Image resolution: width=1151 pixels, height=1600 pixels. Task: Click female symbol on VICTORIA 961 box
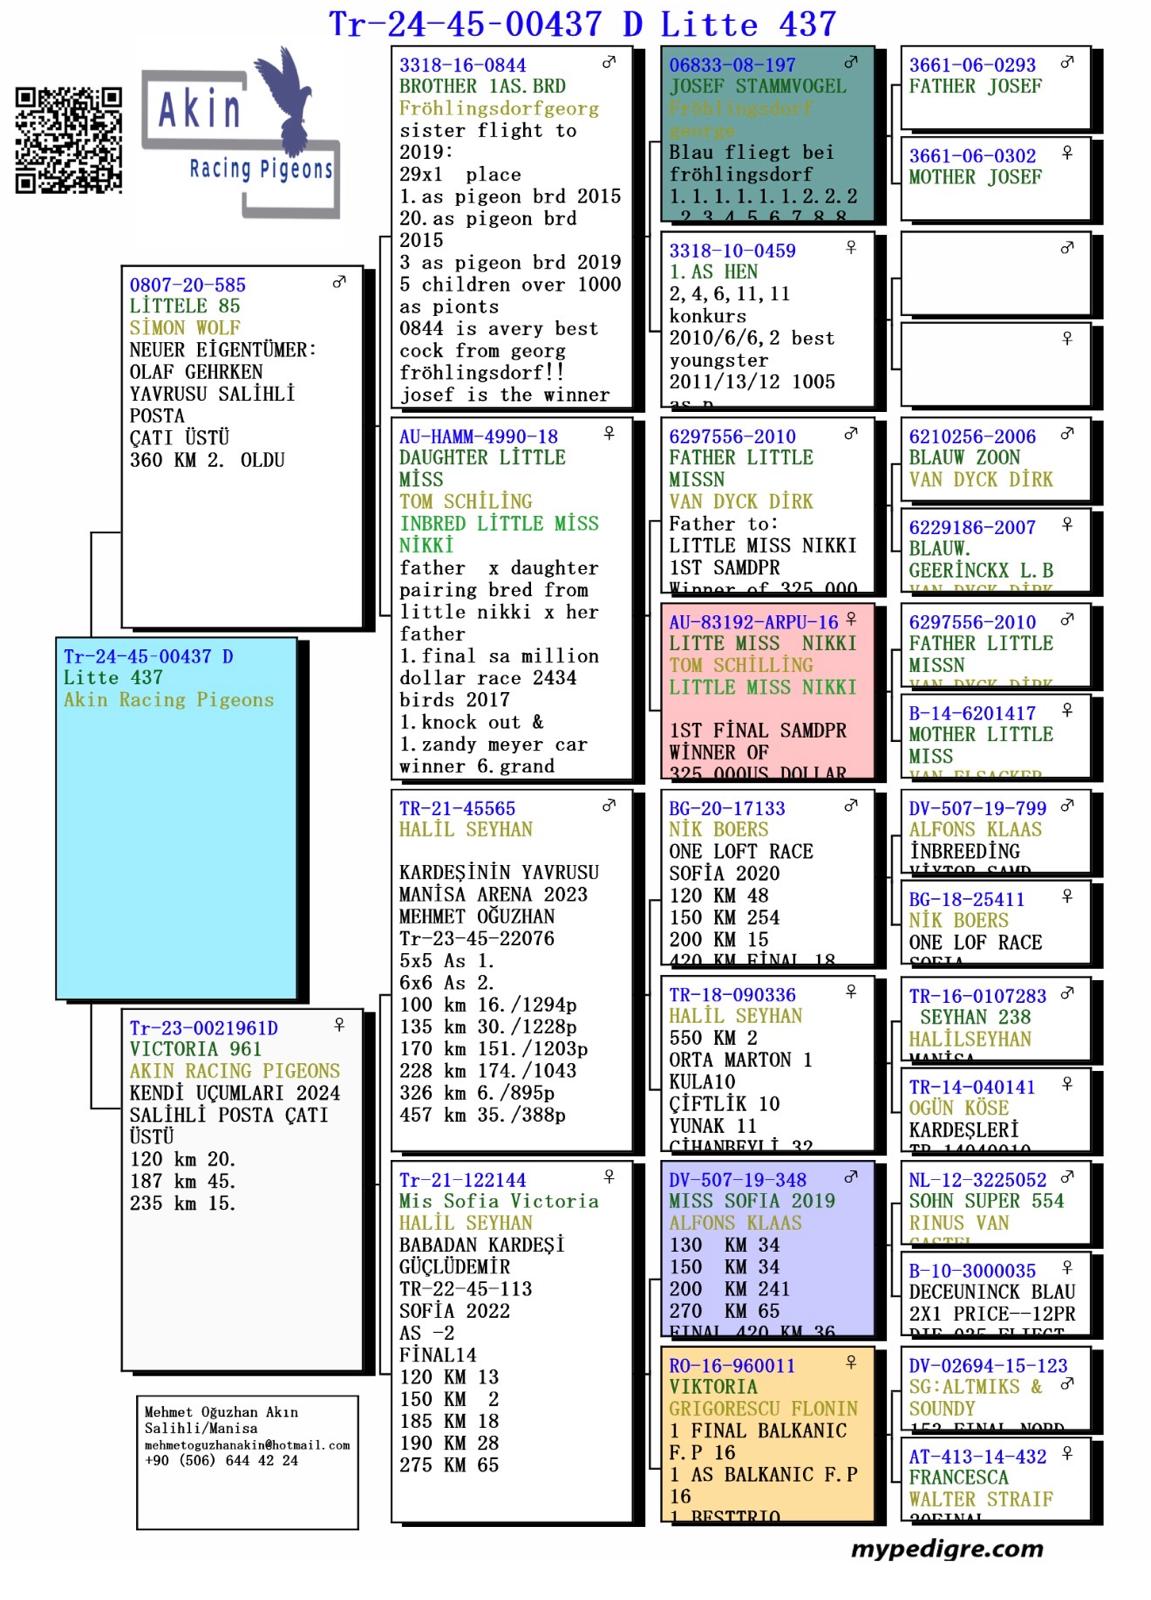(340, 1025)
